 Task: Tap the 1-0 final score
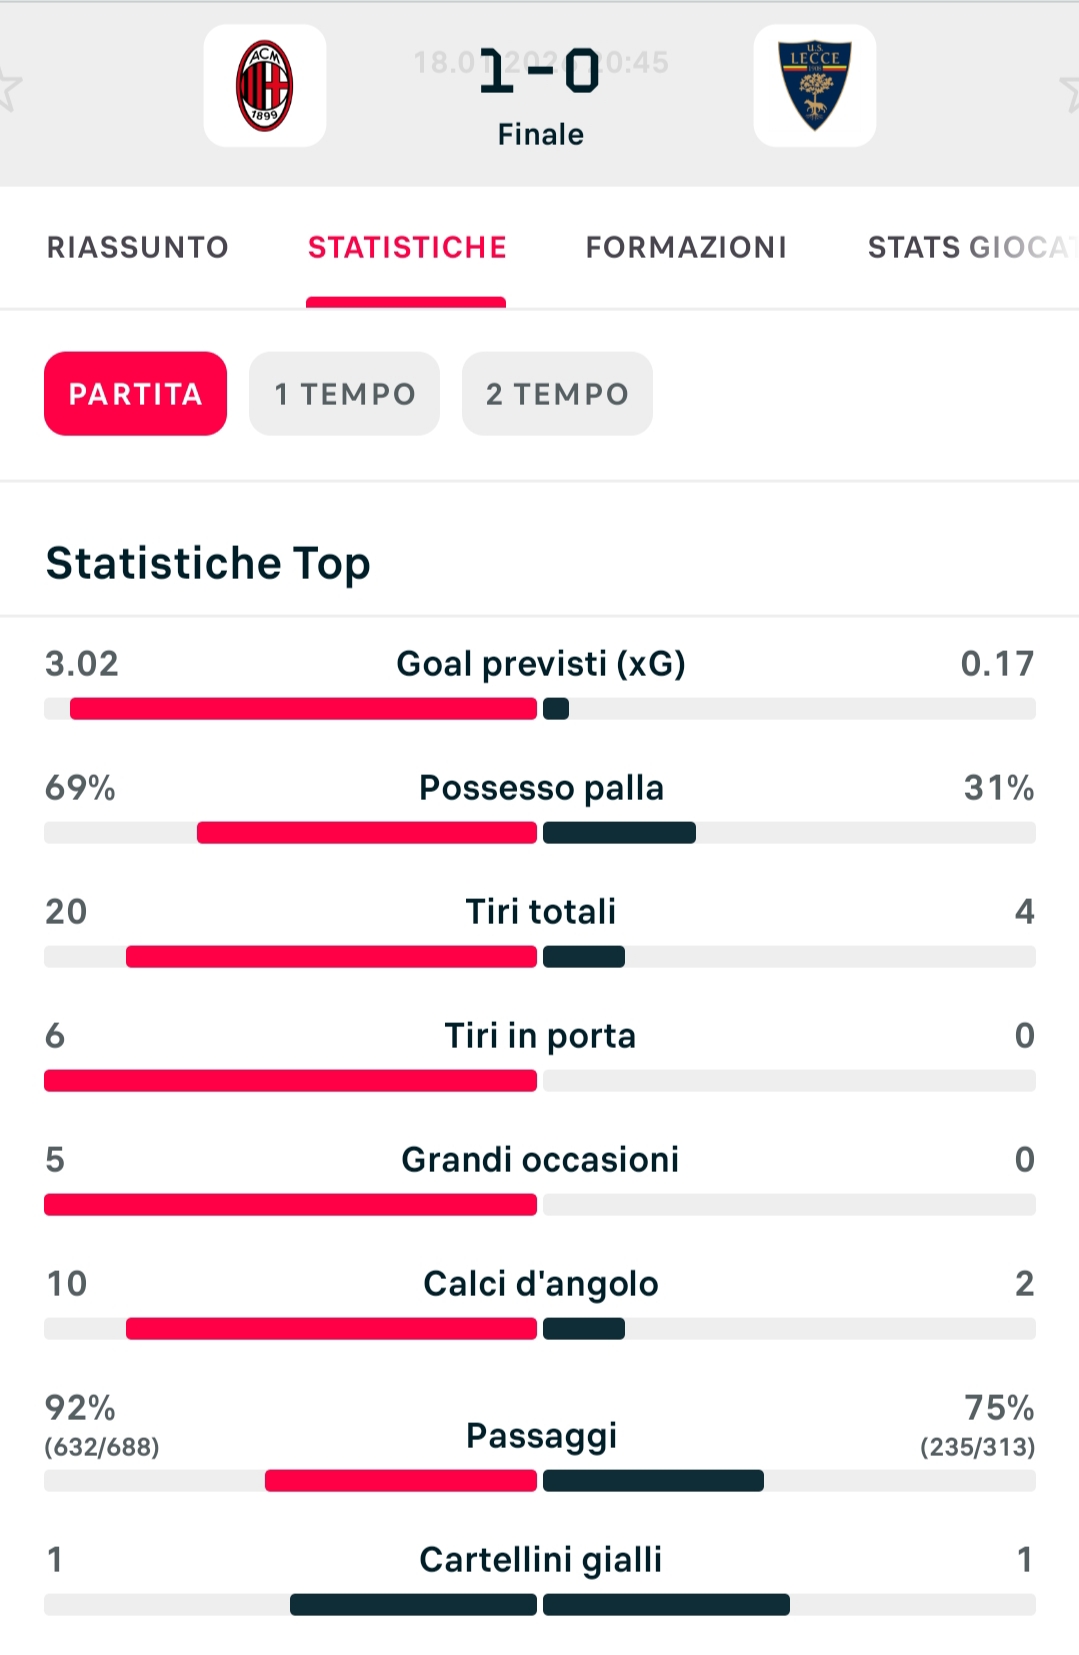540,73
